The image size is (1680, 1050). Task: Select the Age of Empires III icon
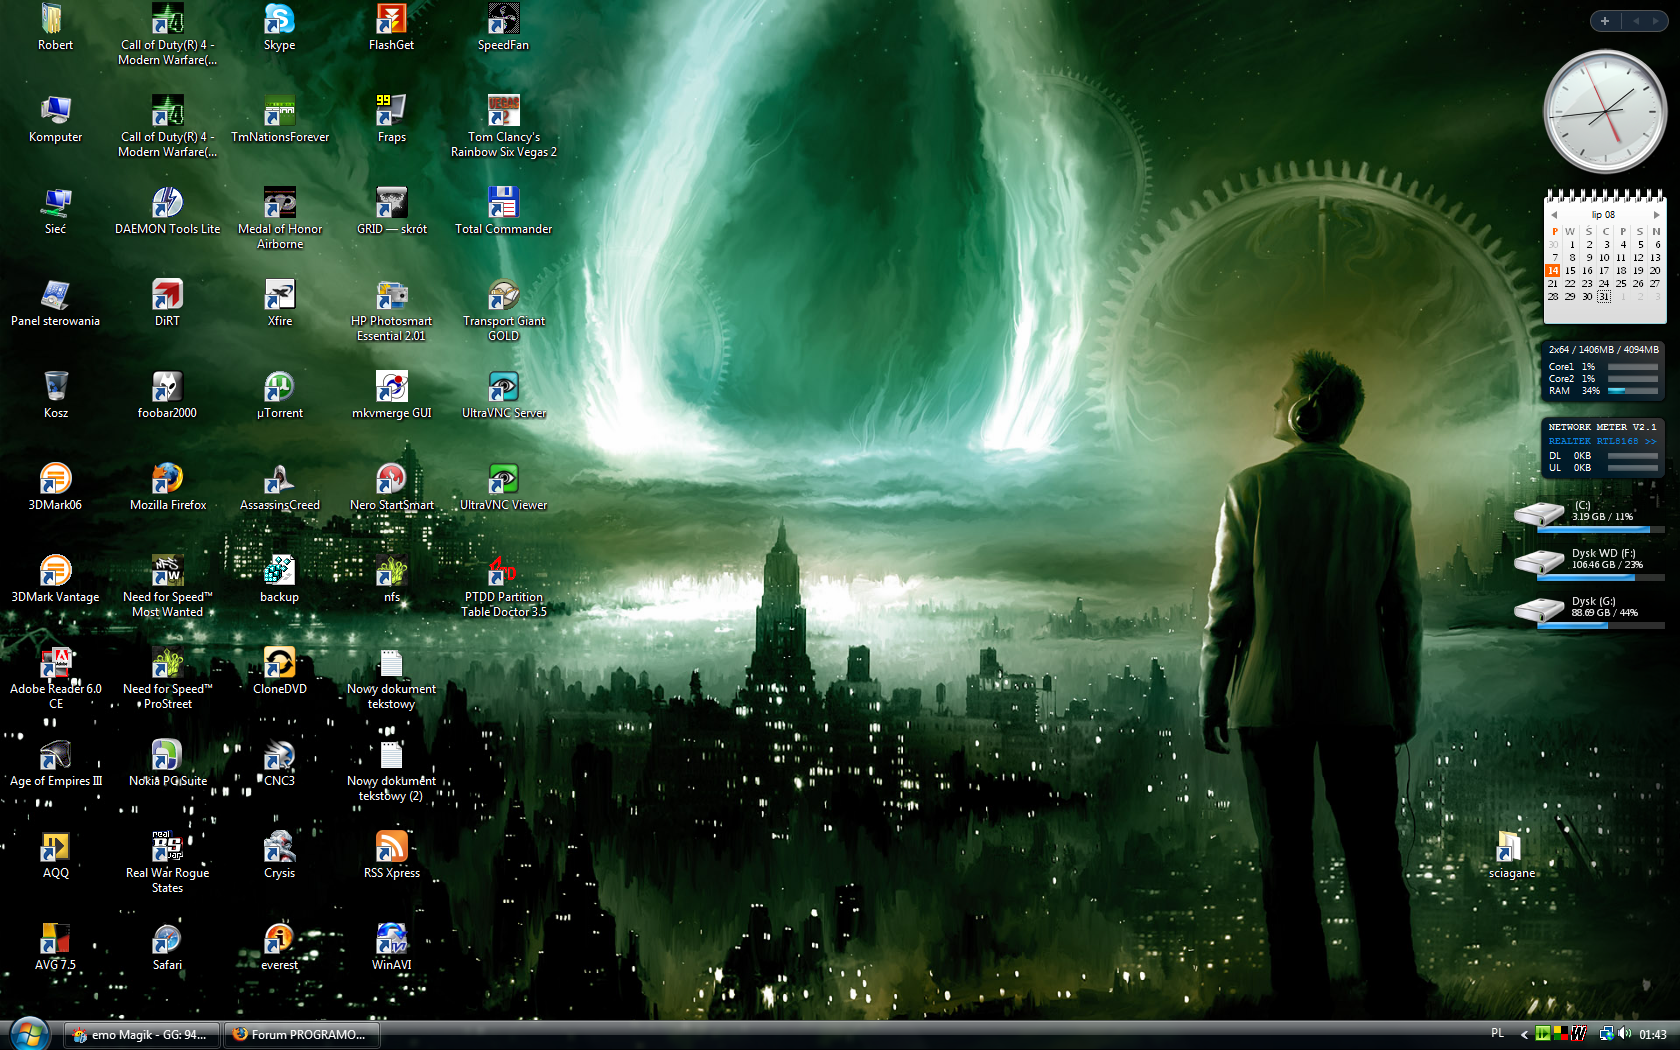(x=55, y=764)
